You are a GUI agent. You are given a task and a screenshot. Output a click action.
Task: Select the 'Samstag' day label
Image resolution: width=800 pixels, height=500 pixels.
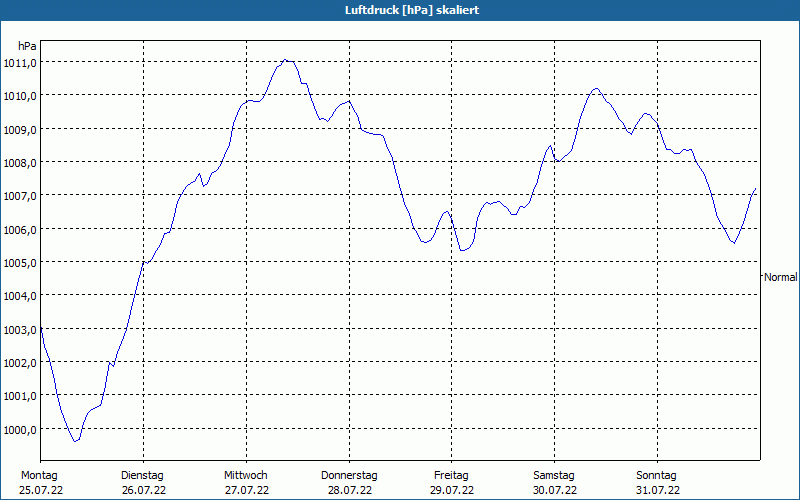554,476
